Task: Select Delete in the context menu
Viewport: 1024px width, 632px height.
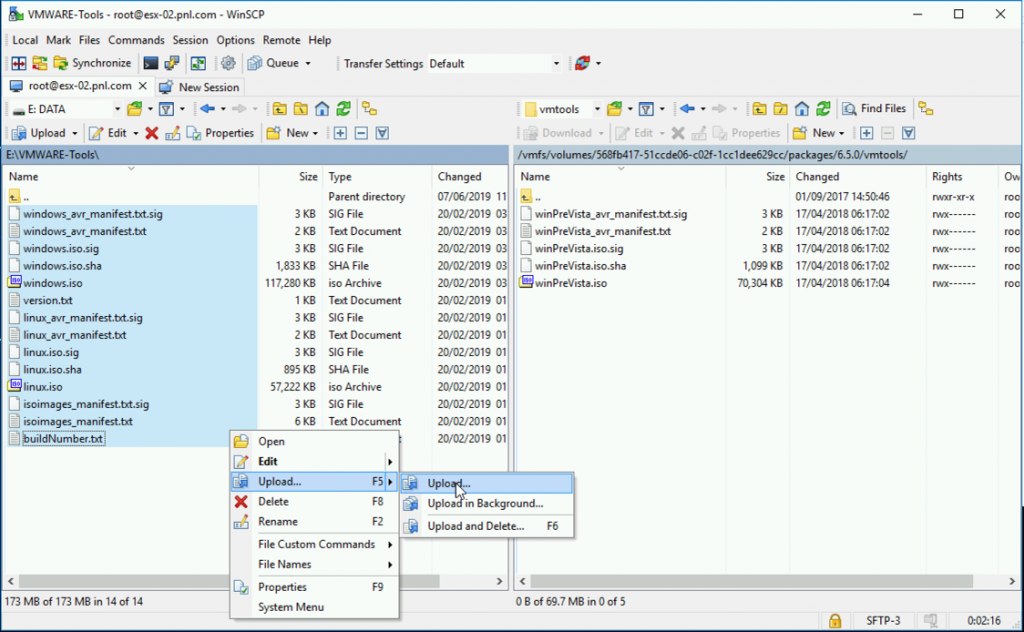Action: (273, 502)
